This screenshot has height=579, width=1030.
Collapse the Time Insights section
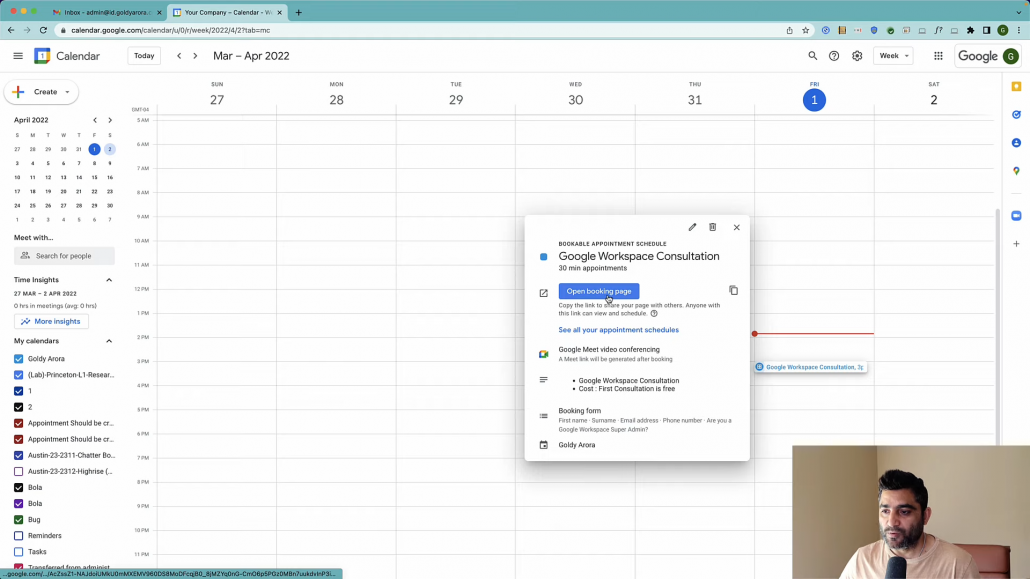click(109, 280)
